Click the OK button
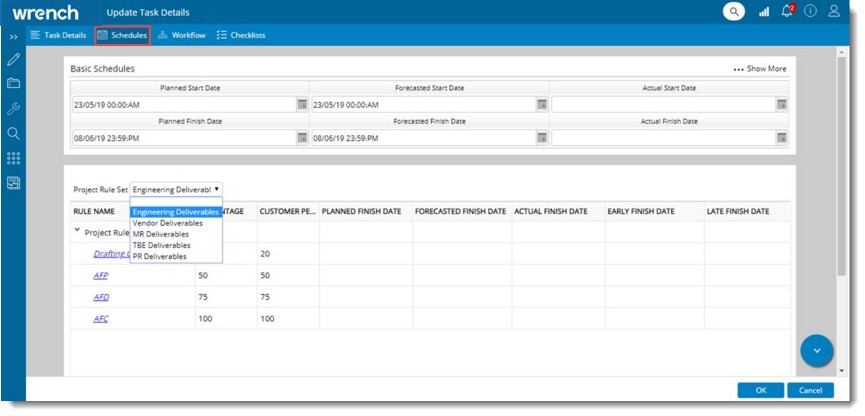This screenshot has width=865, height=416. tap(760, 390)
